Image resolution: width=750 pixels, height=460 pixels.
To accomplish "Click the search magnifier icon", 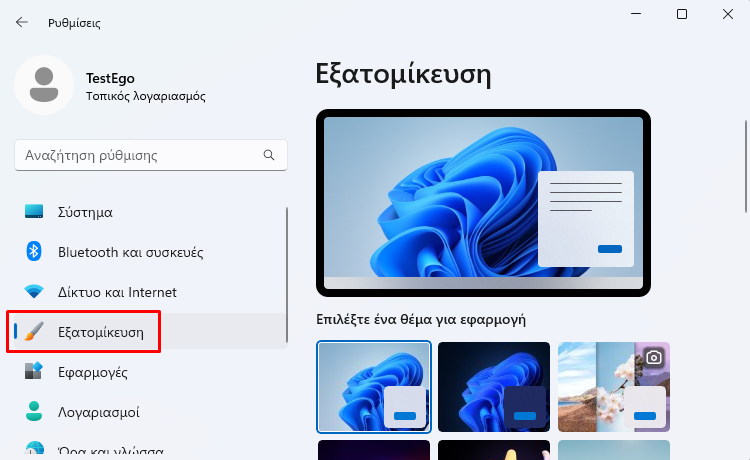I will coord(269,155).
